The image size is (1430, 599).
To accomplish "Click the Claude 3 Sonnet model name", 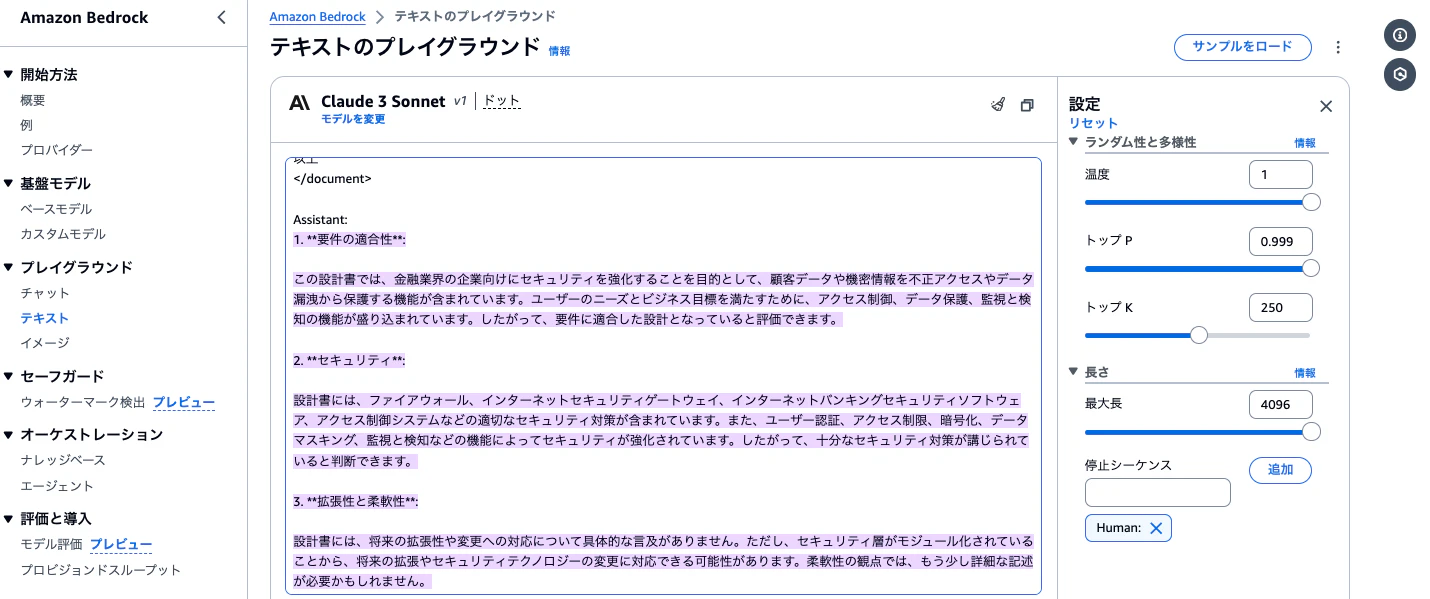I will [x=383, y=101].
